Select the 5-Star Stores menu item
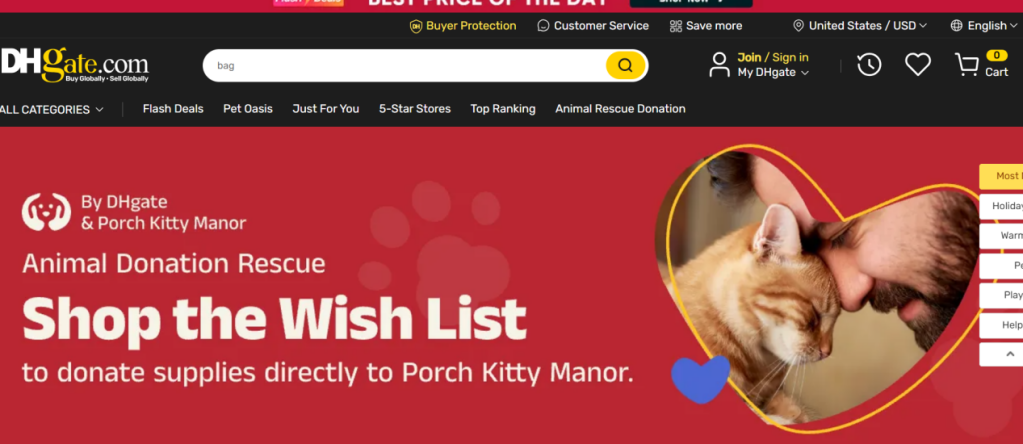Screen dimensions: 1023x444 [x=415, y=109]
